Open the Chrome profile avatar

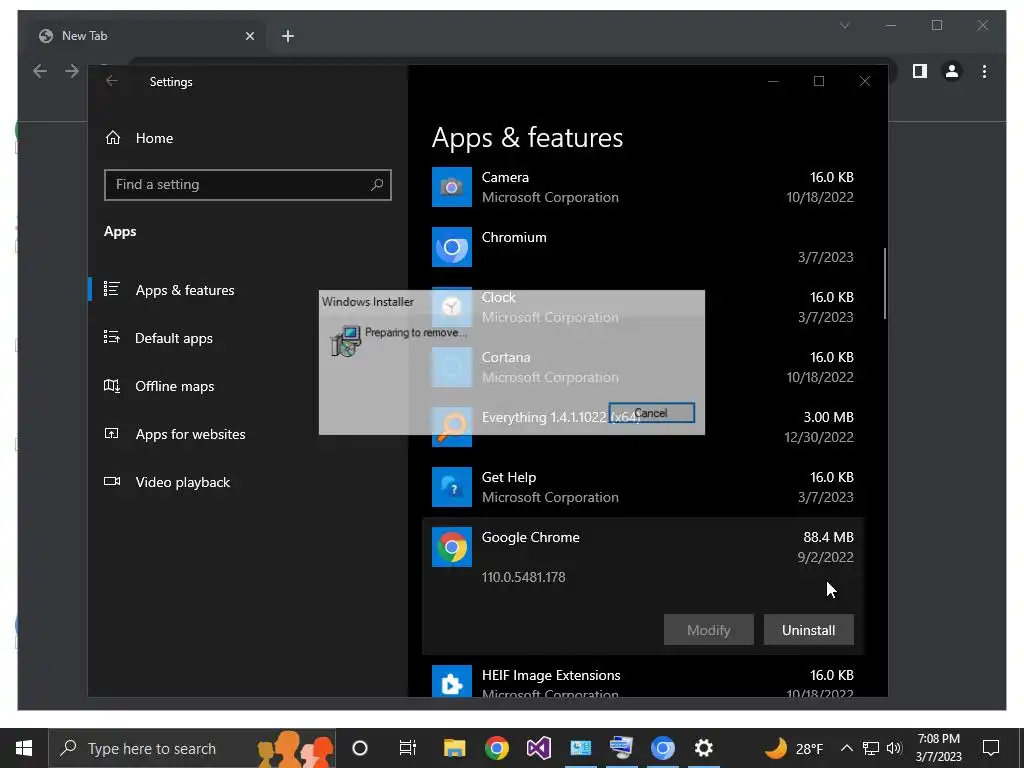point(952,71)
